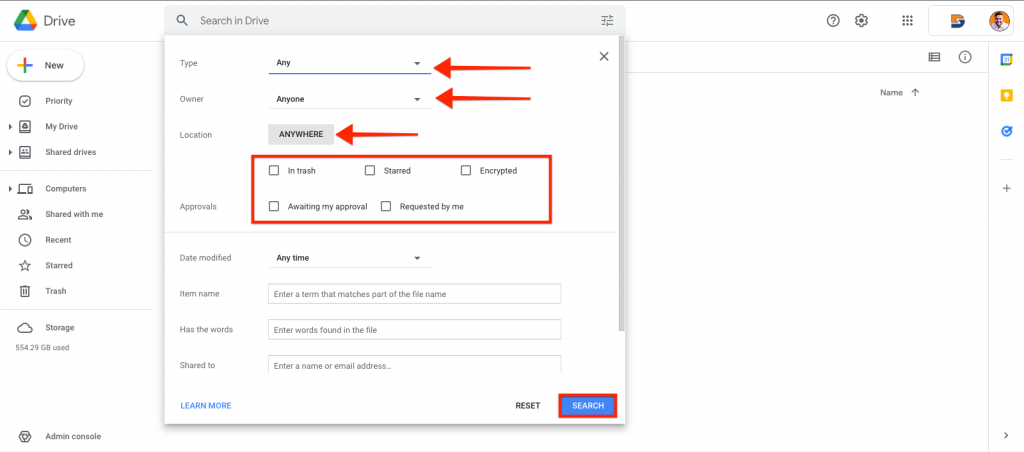Open the LEARN MORE link
This screenshot has width=1024, height=452.
click(206, 406)
